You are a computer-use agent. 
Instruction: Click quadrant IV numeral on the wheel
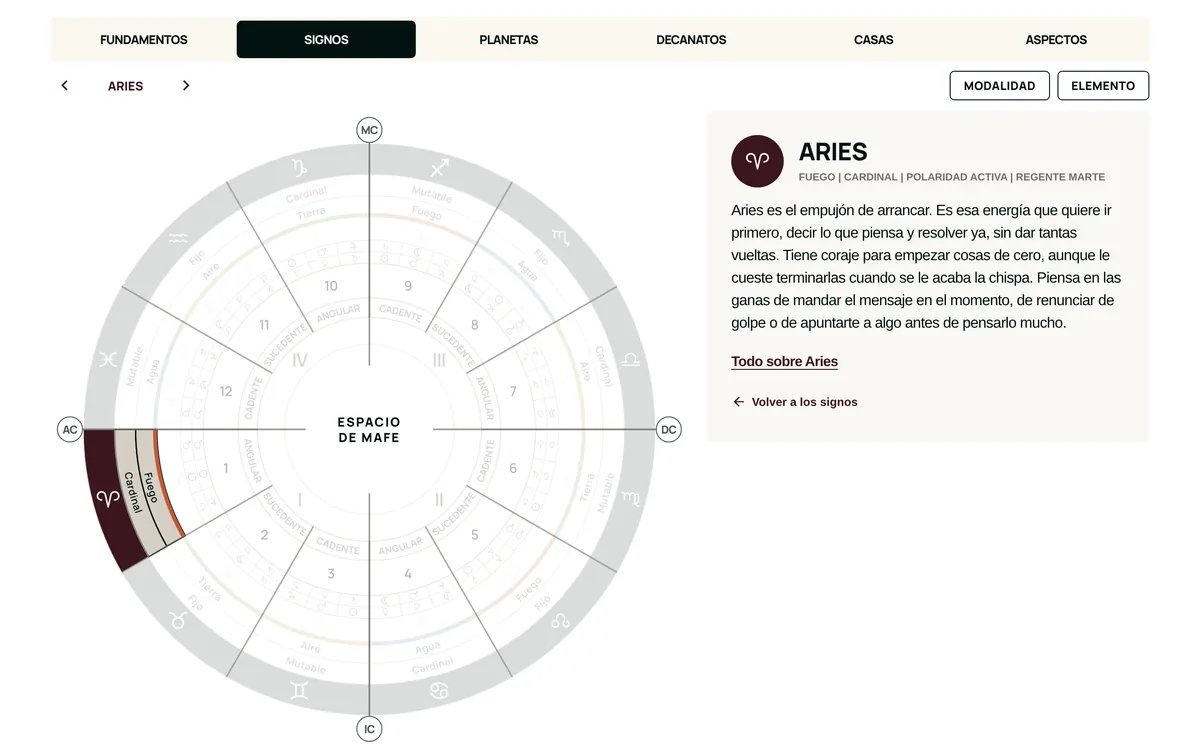point(300,360)
